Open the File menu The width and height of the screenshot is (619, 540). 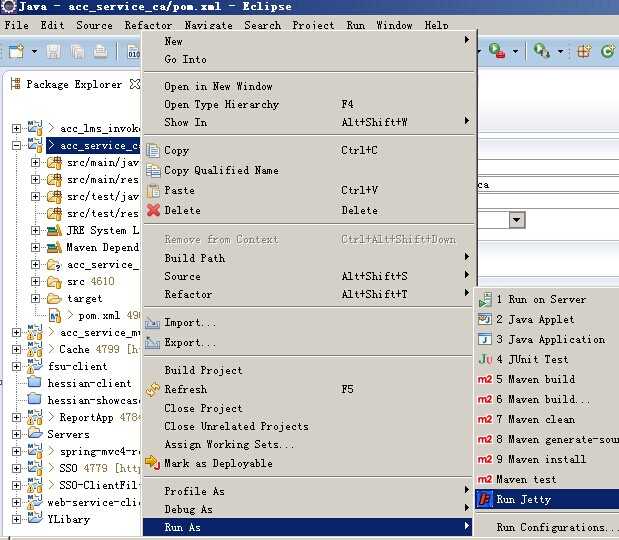point(16,25)
